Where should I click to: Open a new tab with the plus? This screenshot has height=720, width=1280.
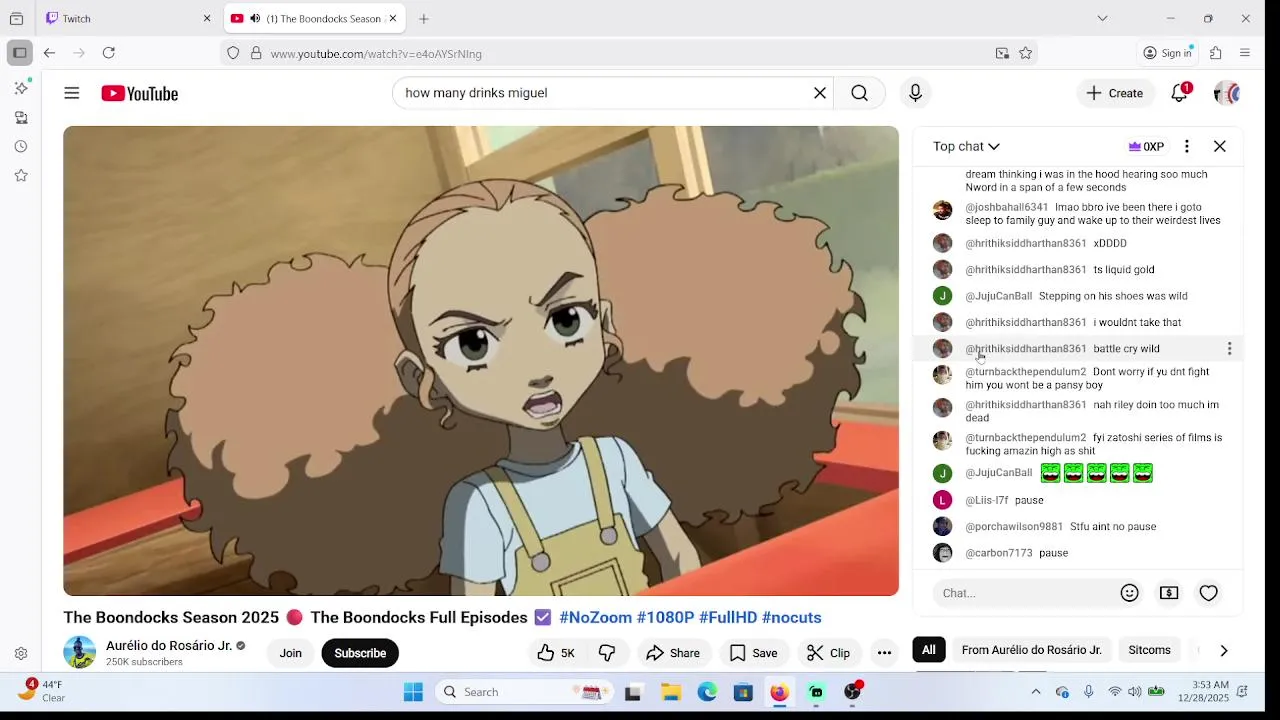tap(424, 18)
